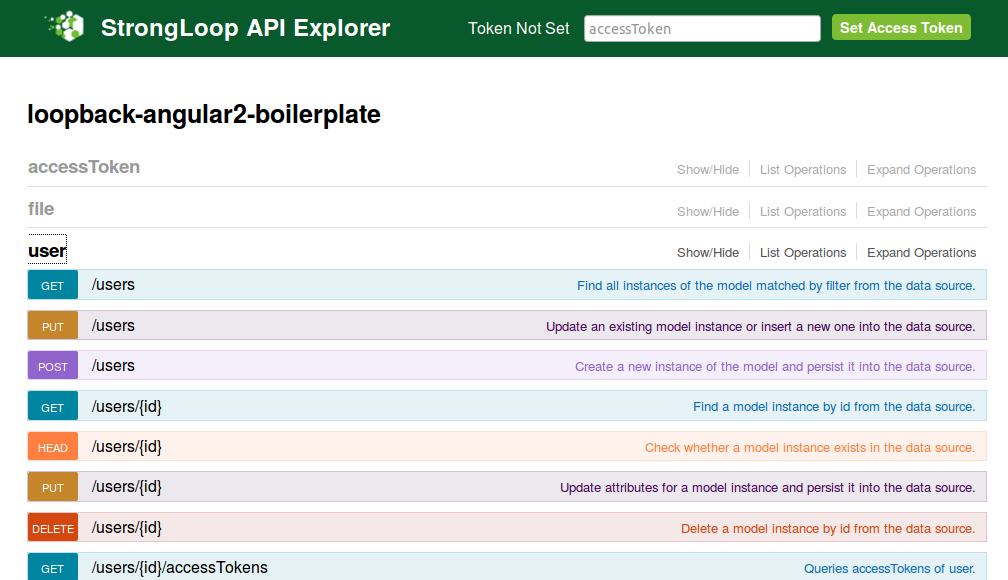List Operations for accessToken
Viewport: 1008px width, 580px height.
click(803, 170)
